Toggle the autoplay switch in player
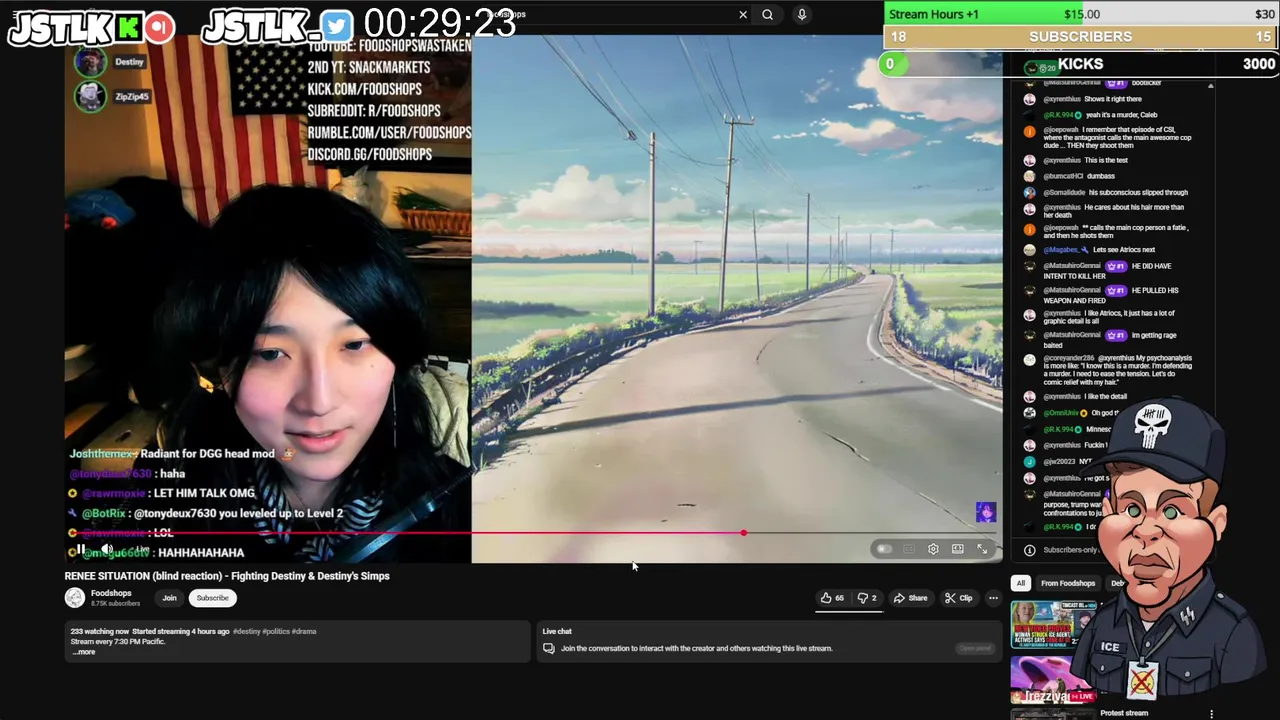 point(882,549)
